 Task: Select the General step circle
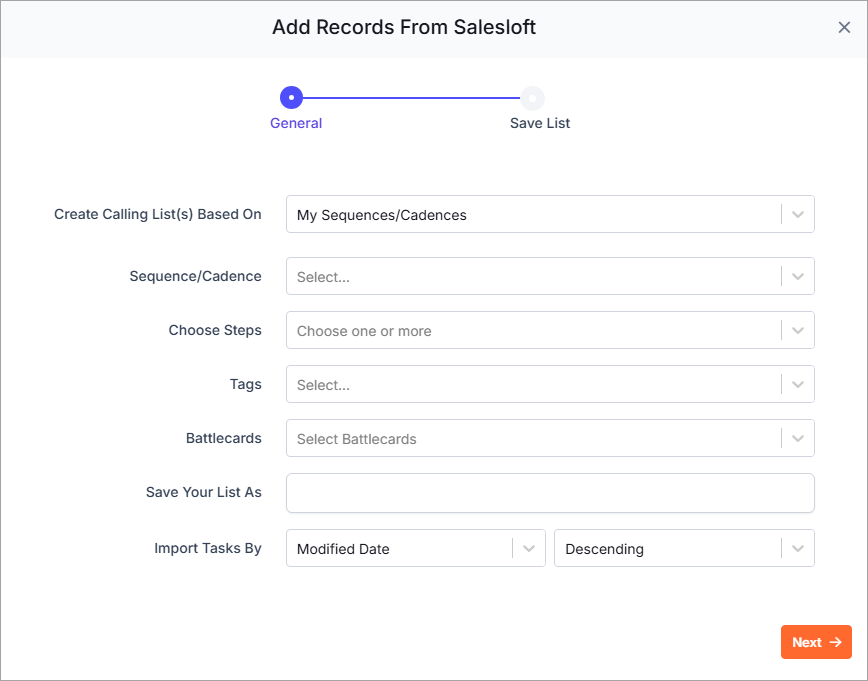pyautogui.click(x=291, y=97)
